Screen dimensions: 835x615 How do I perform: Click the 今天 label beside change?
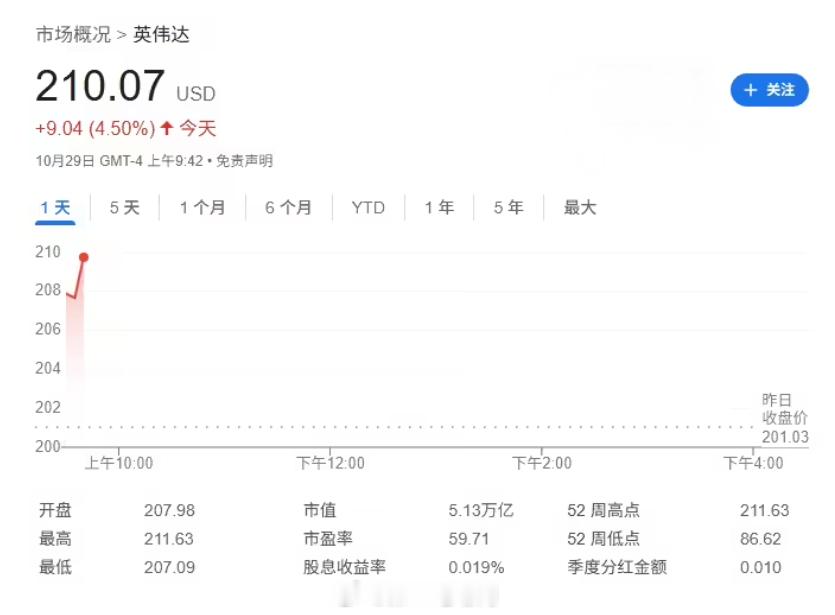pos(198,128)
